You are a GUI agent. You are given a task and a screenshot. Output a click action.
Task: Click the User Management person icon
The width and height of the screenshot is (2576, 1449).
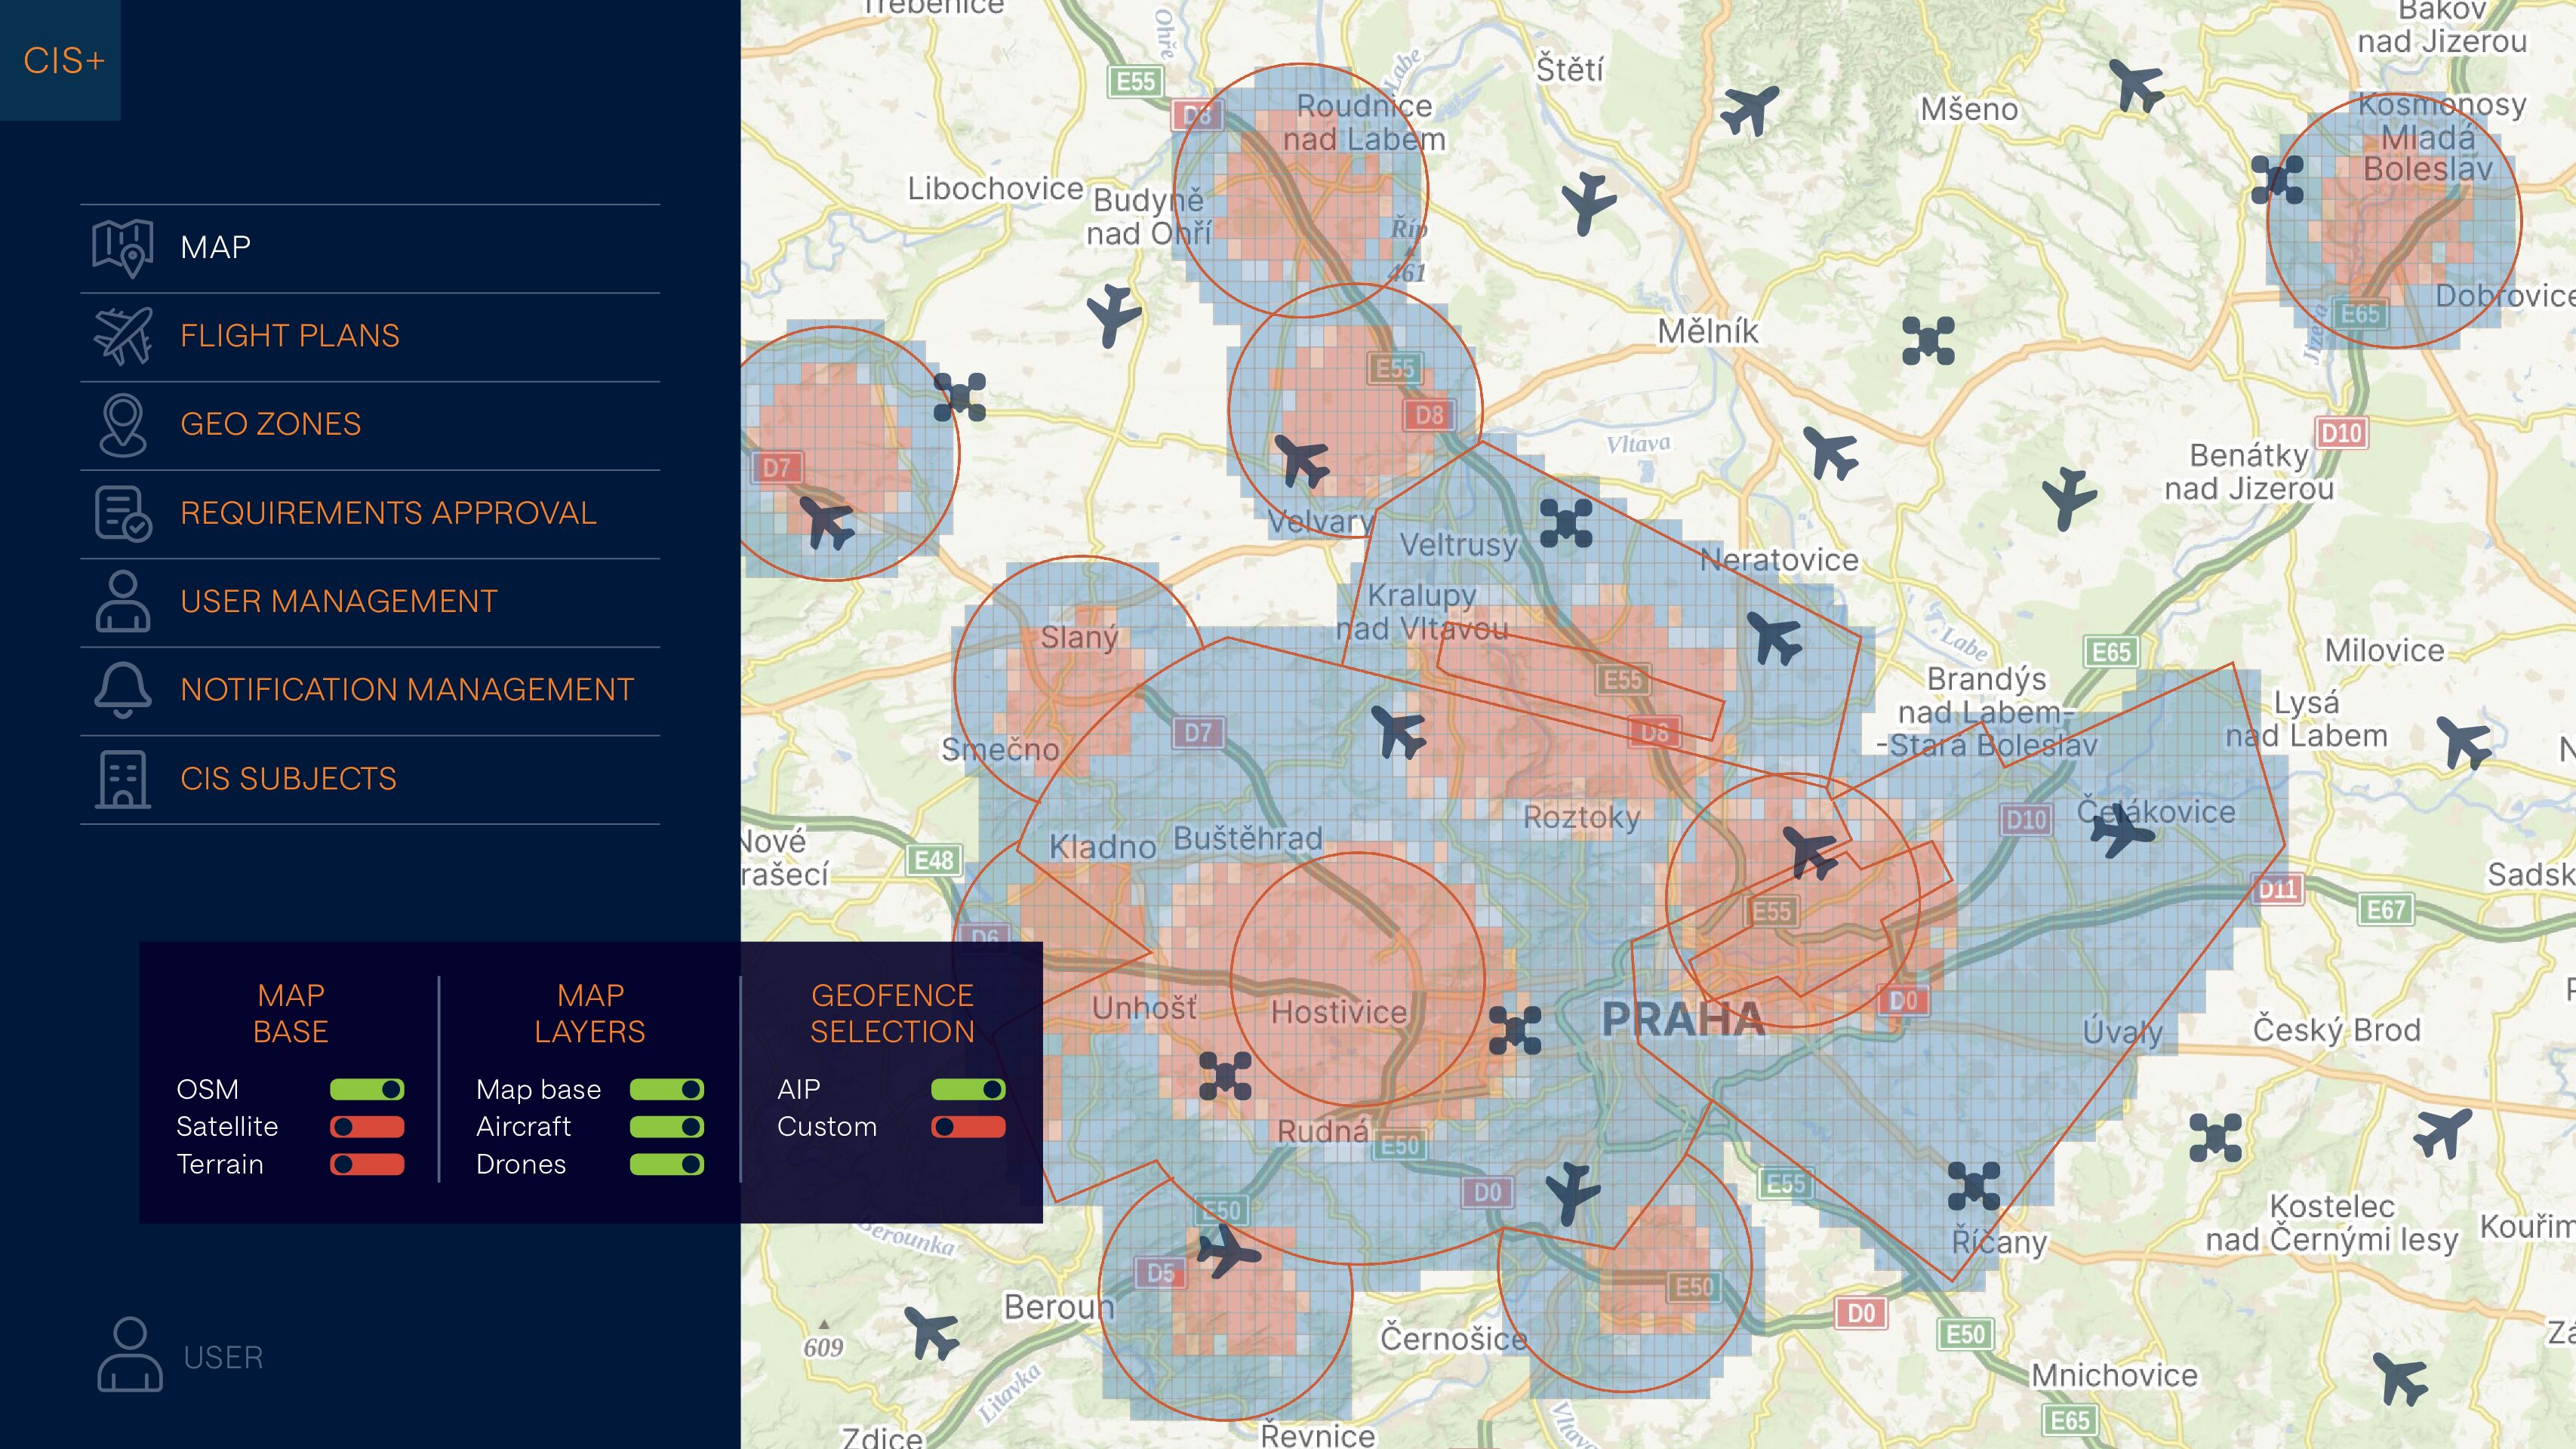point(122,601)
